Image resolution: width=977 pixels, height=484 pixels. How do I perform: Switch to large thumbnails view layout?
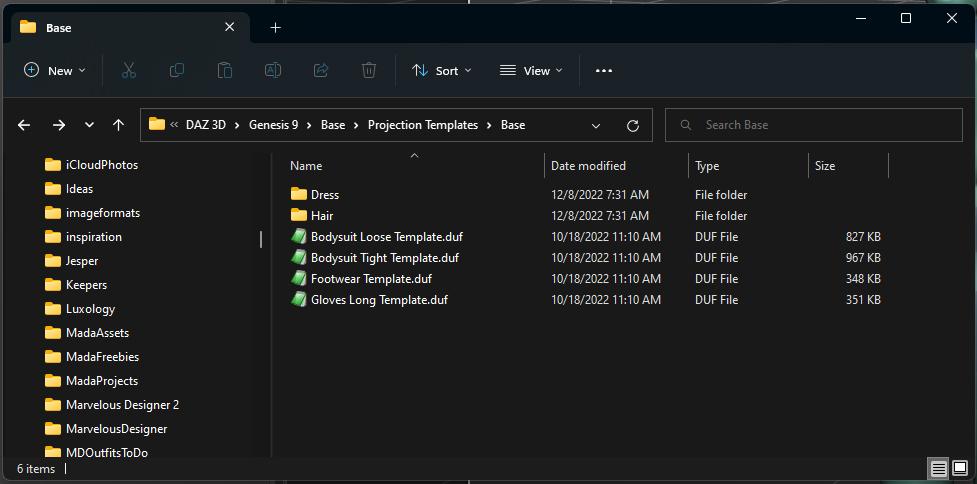coord(960,468)
